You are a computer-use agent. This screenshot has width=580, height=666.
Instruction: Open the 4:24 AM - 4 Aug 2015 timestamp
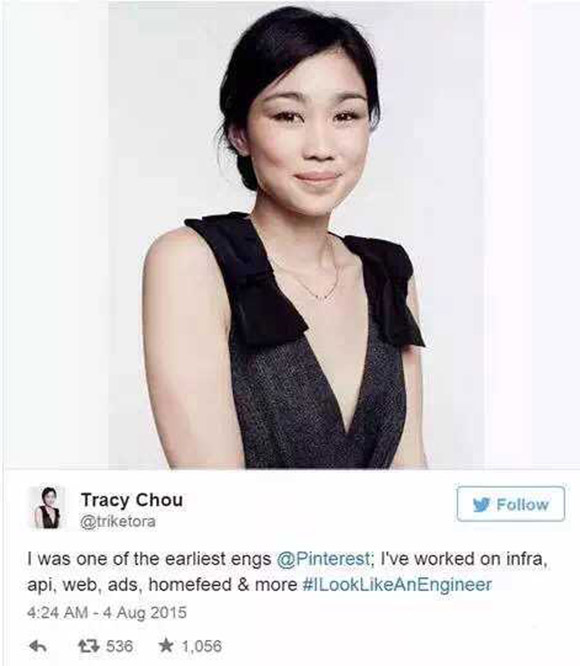(107, 612)
